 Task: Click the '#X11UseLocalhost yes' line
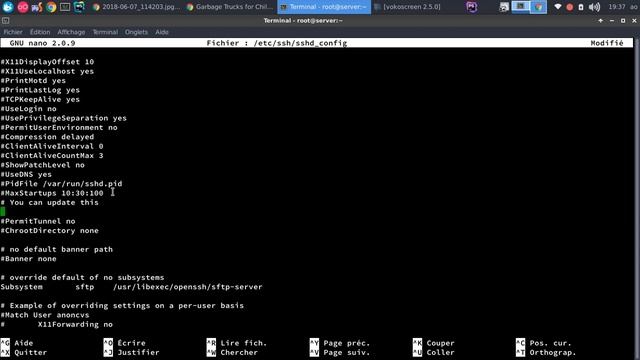(x=47, y=71)
